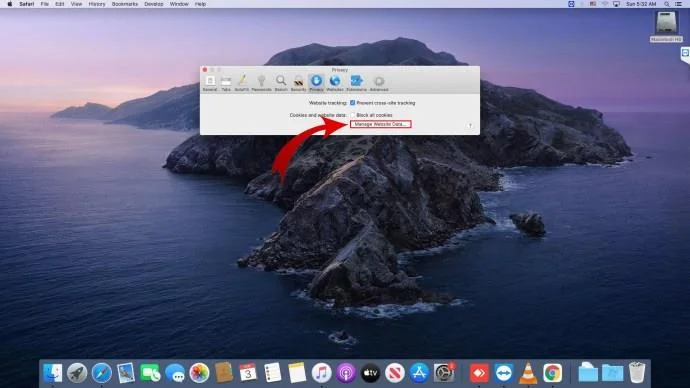Launch Google Chrome from the Dock
The height and width of the screenshot is (388, 690).
click(x=552, y=373)
